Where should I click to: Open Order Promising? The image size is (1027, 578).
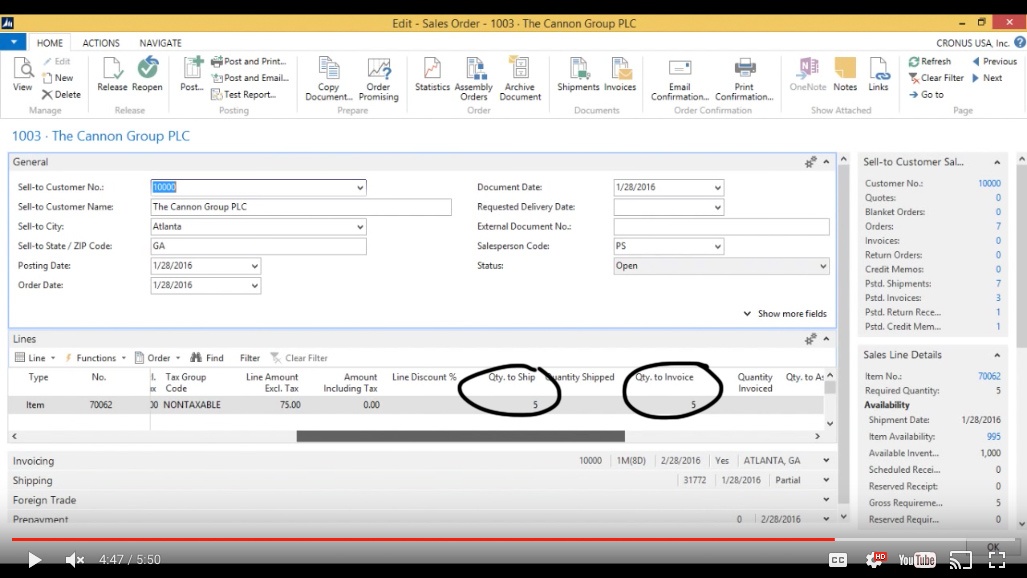pyautogui.click(x=379, y=79)
